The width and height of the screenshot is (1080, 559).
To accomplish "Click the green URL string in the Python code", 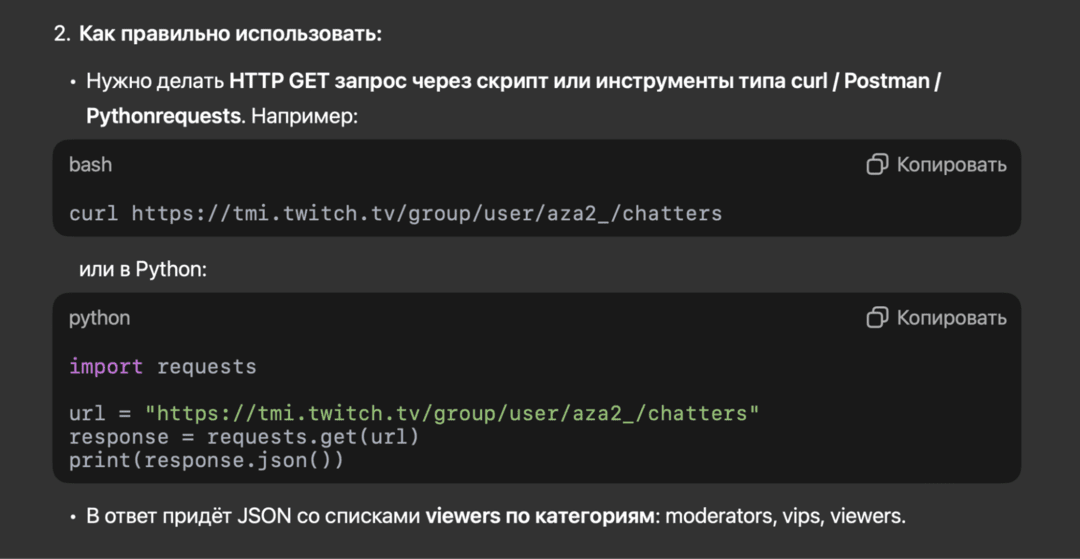I will coord(452,413).
